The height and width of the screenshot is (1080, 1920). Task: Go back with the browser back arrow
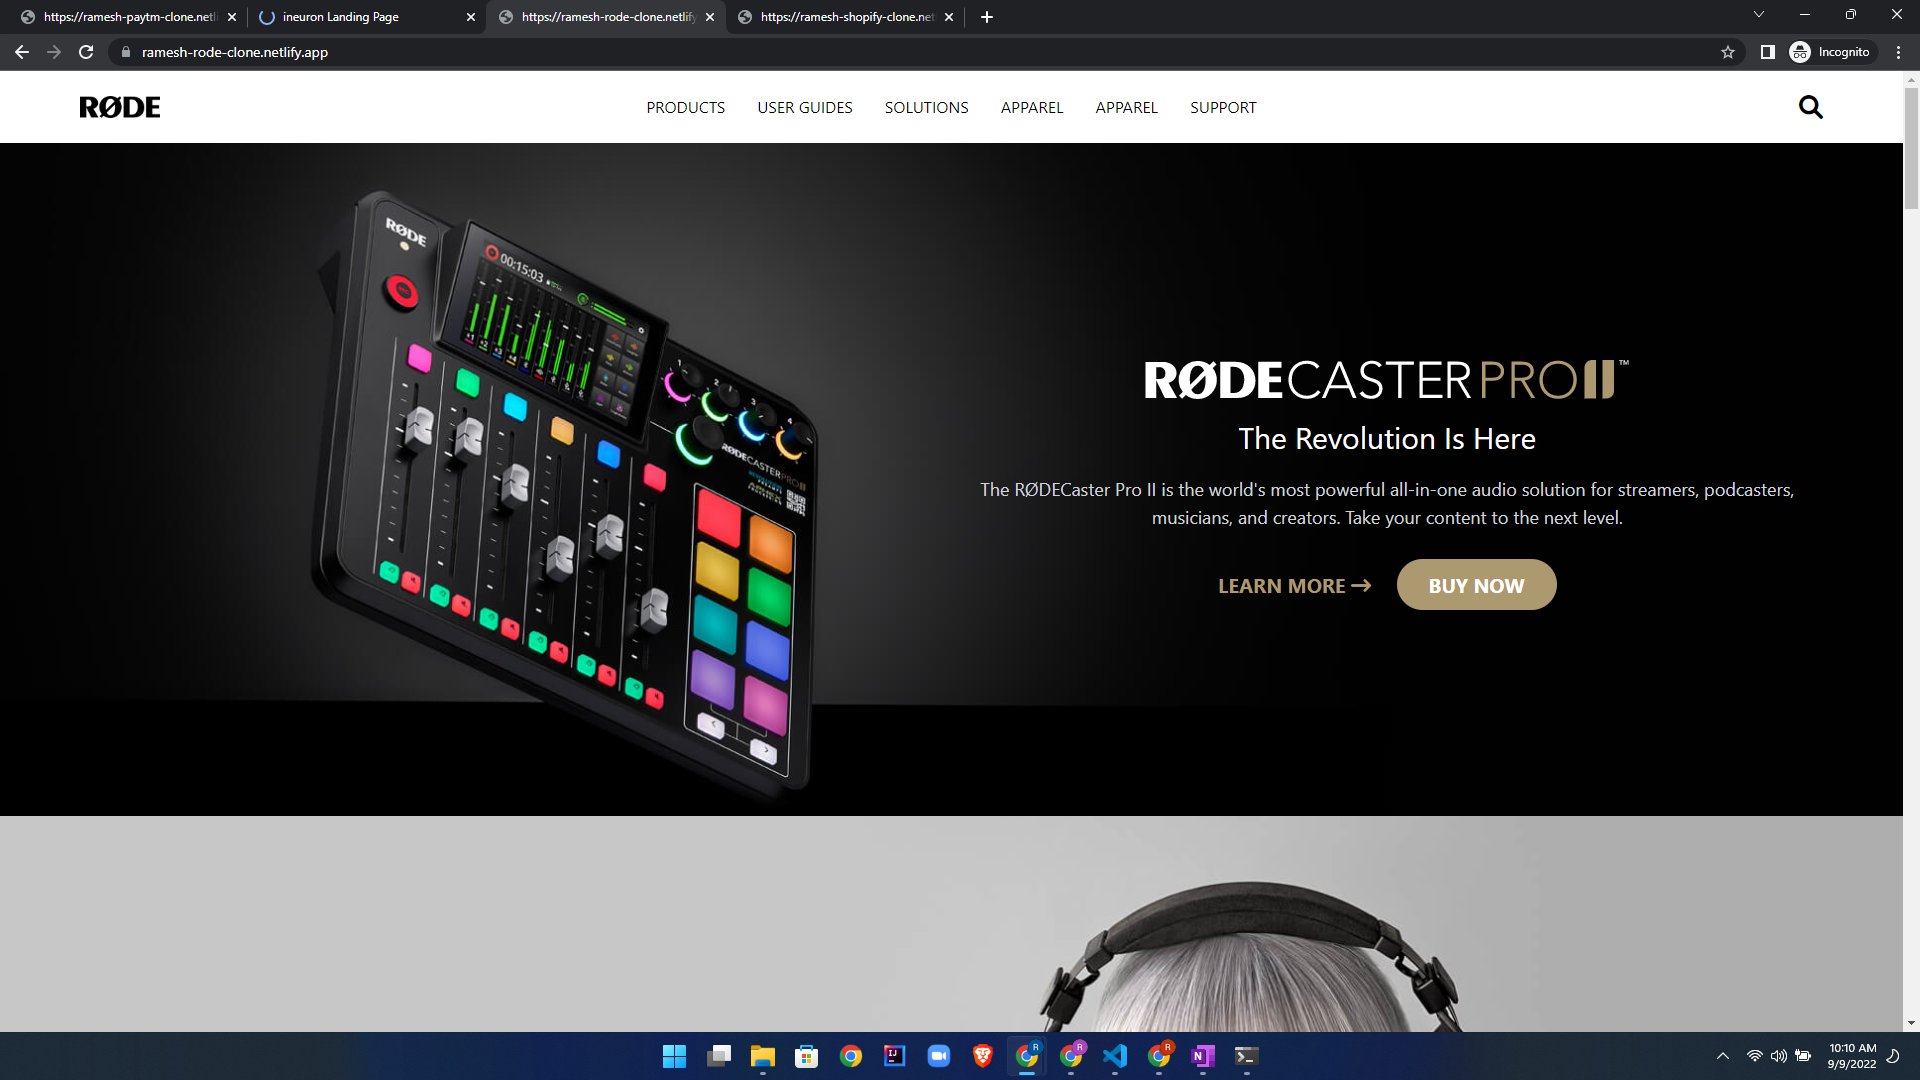[x=22, y=52]
